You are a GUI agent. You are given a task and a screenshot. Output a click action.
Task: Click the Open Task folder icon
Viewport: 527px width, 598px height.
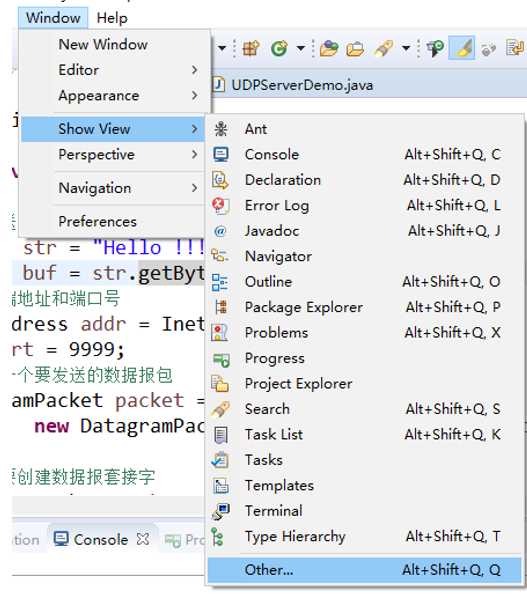point(355,49)
